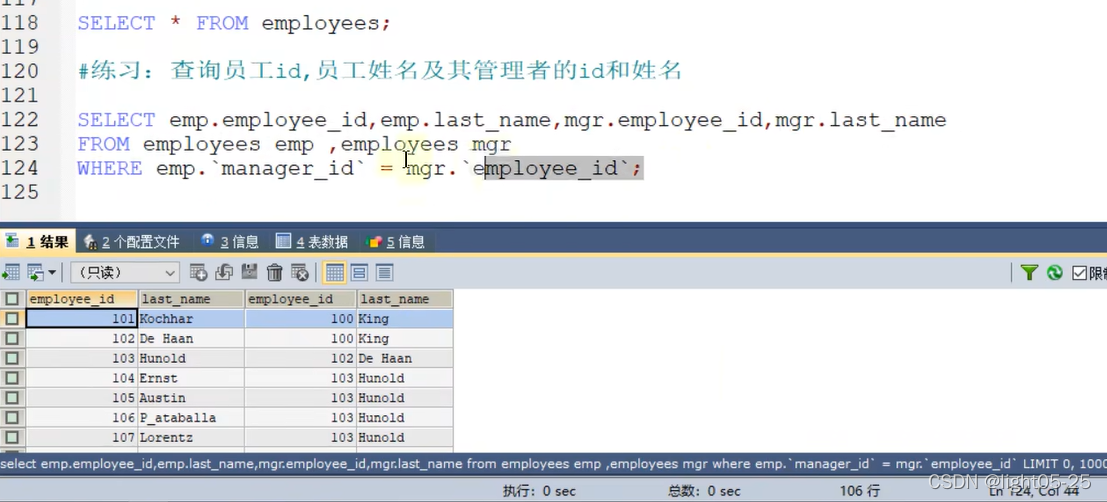Check the row checkbox for Ernst

[12, 378]
